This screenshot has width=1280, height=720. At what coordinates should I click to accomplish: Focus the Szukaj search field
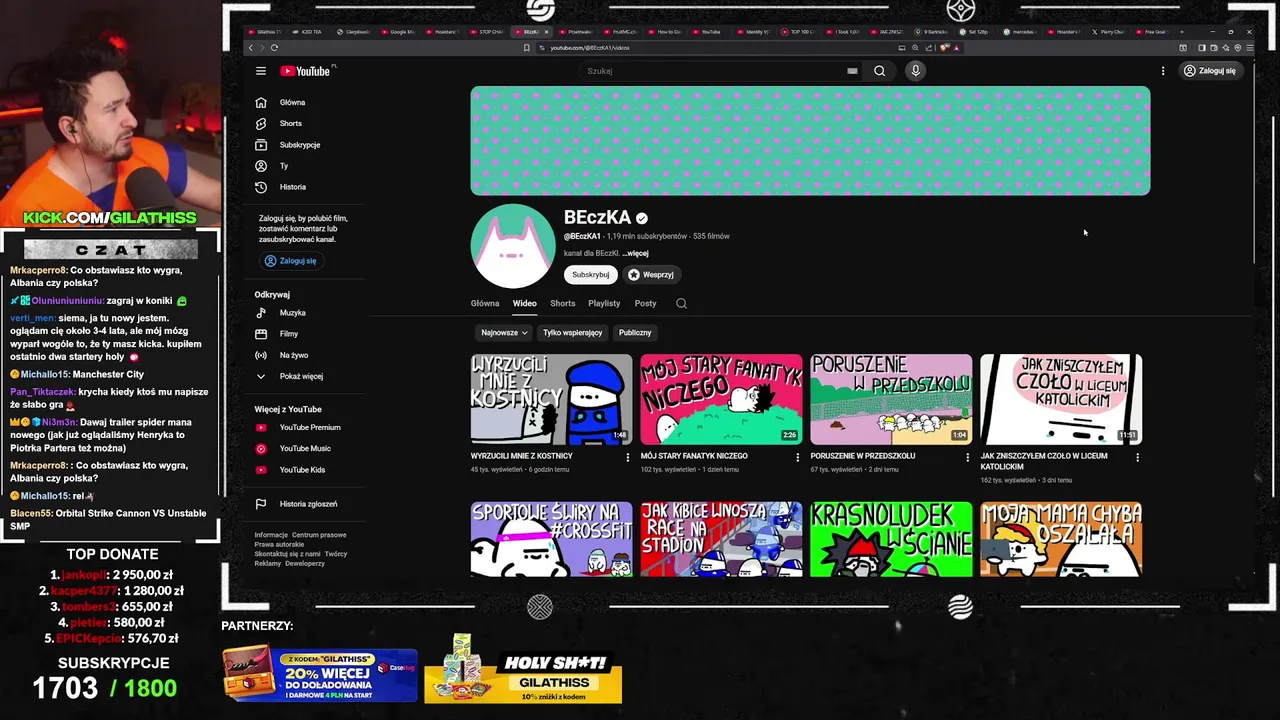click(713, 71)
